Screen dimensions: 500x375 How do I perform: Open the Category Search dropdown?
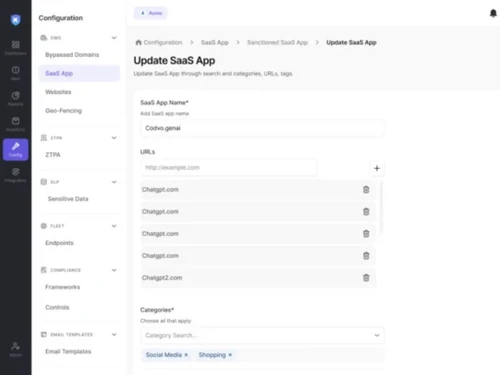262,335
